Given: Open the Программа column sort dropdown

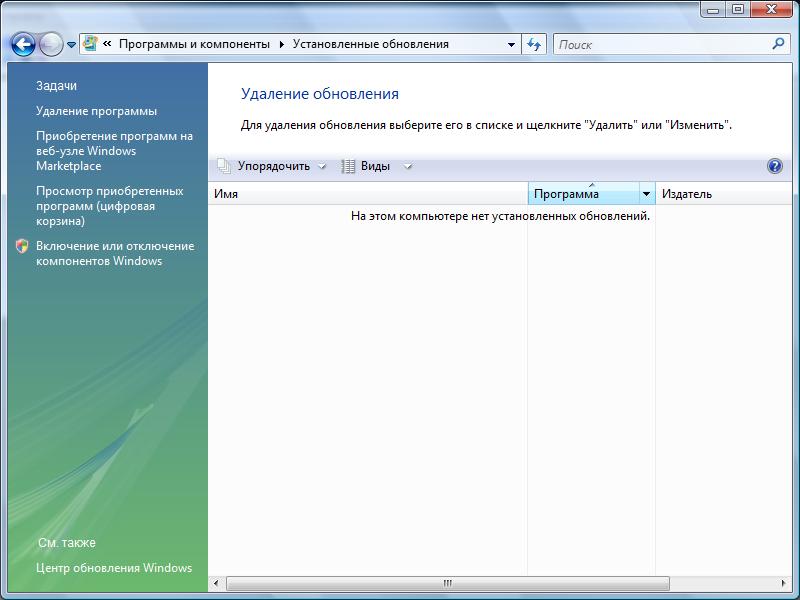Looking at the screenshot, I should point(644,194).
